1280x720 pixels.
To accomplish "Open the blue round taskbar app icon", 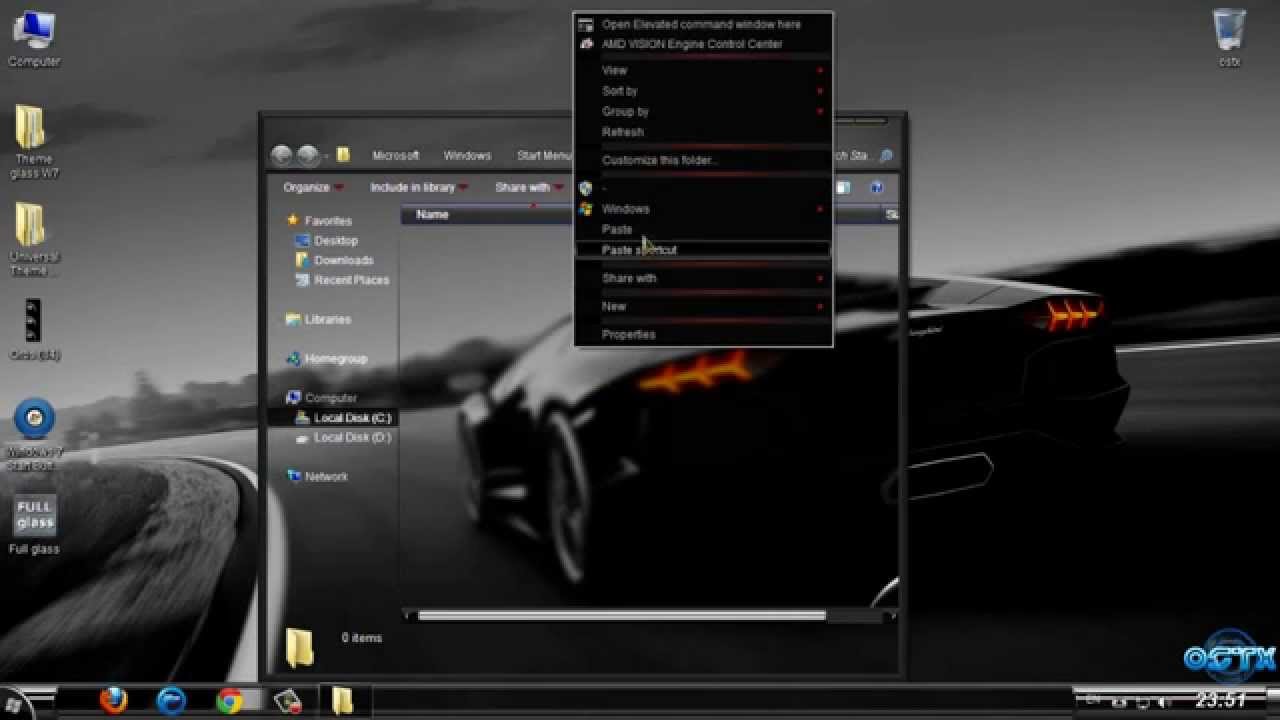I will tap(172, 701).
